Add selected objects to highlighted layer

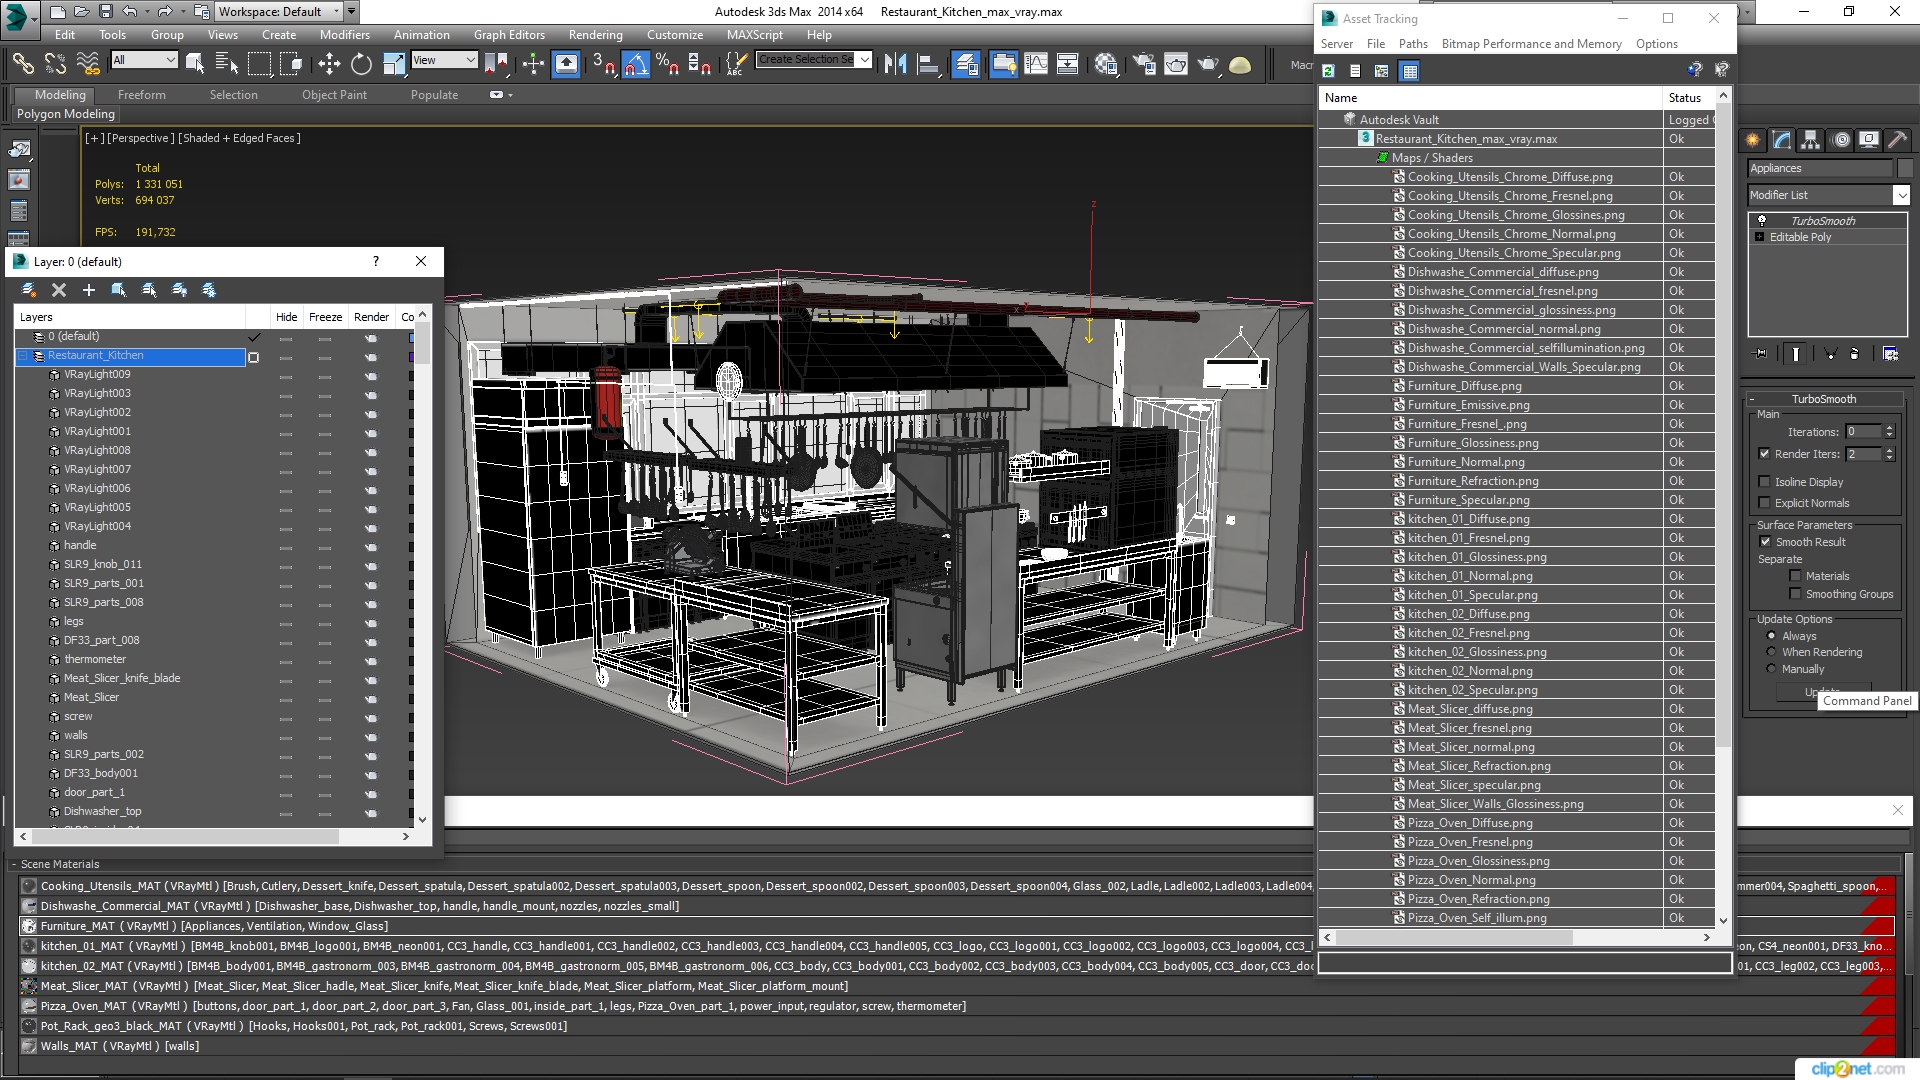coord(89,290)
